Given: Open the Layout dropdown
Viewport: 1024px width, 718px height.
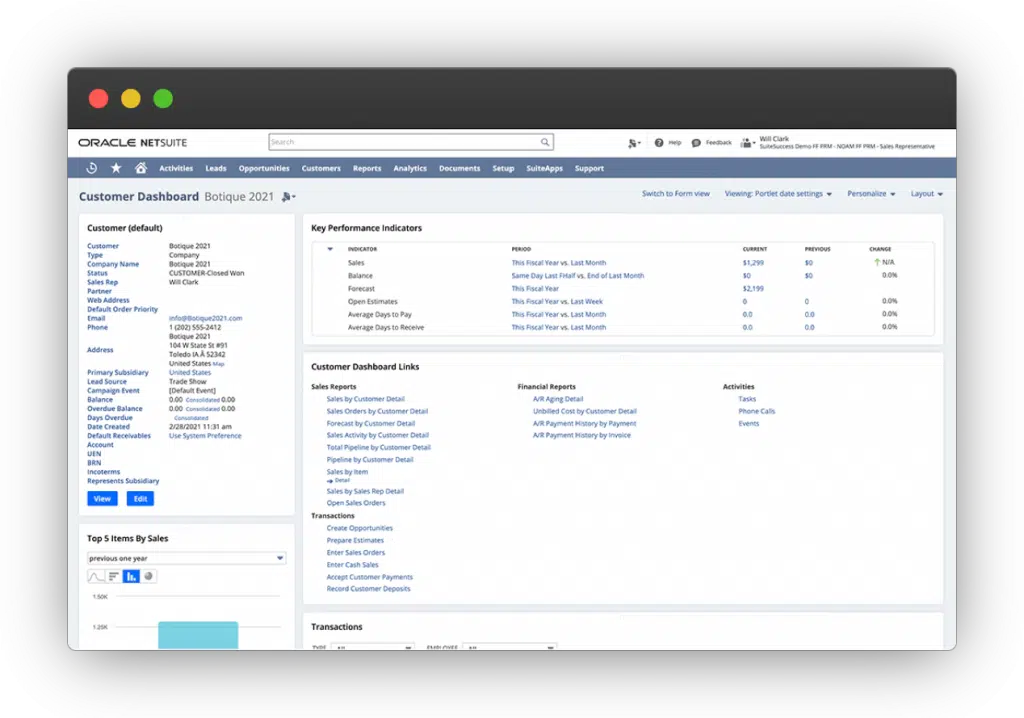Looking at the screenshot, I should [927, 194].
